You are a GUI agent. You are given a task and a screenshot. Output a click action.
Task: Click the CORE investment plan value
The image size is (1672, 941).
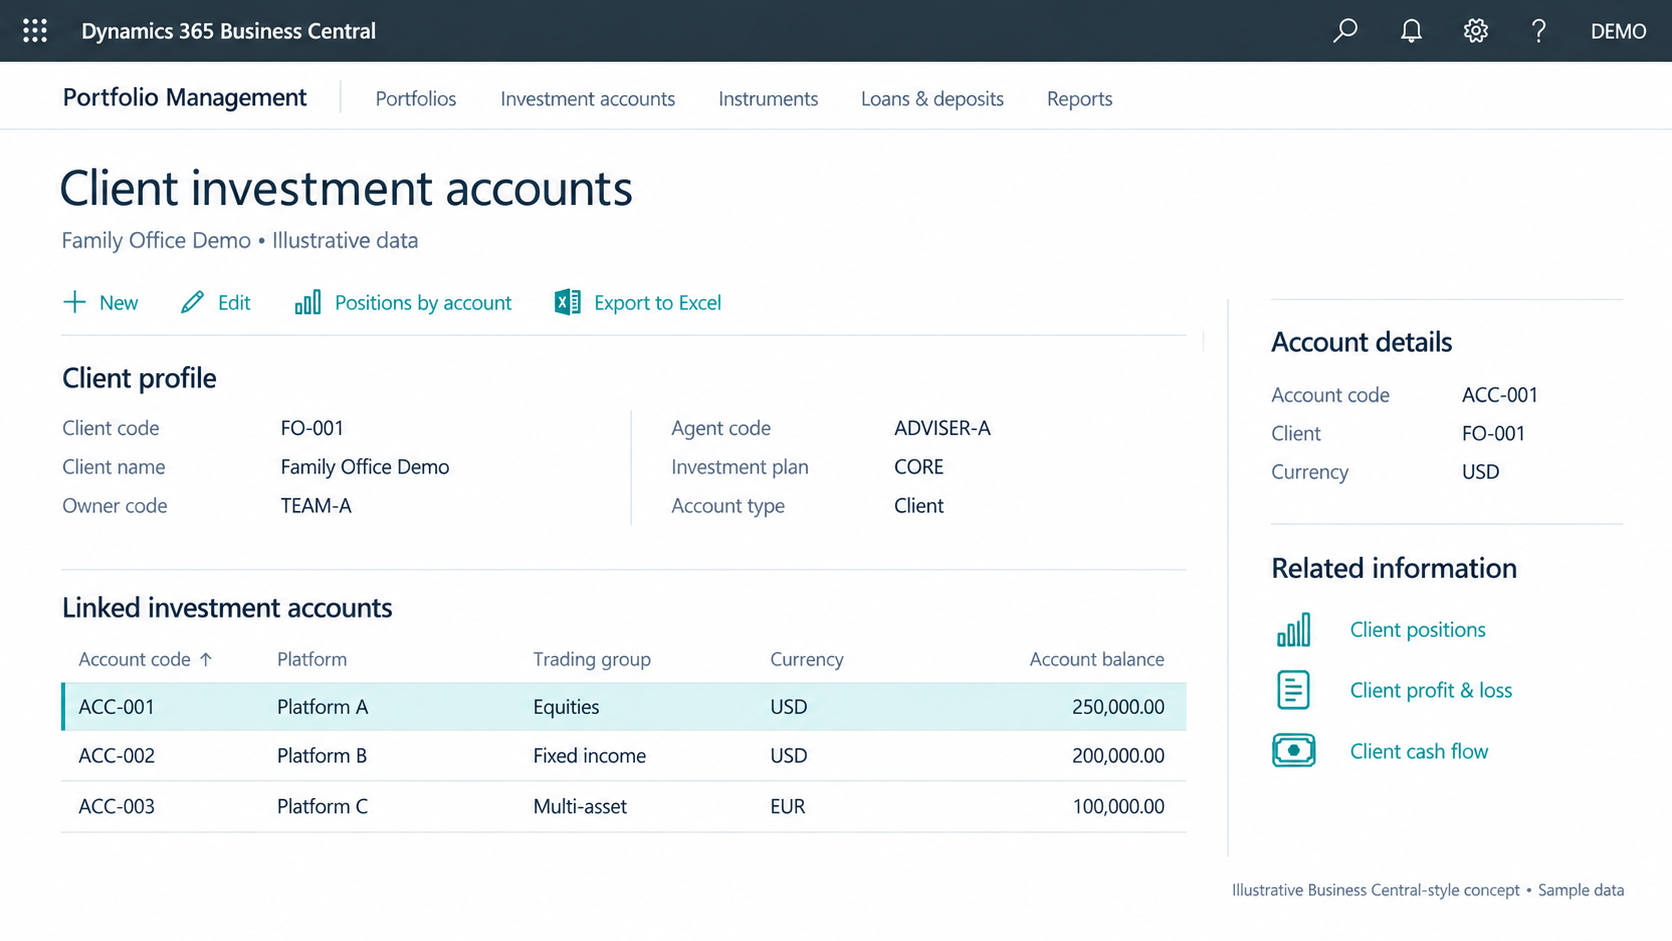pos(919,467)
